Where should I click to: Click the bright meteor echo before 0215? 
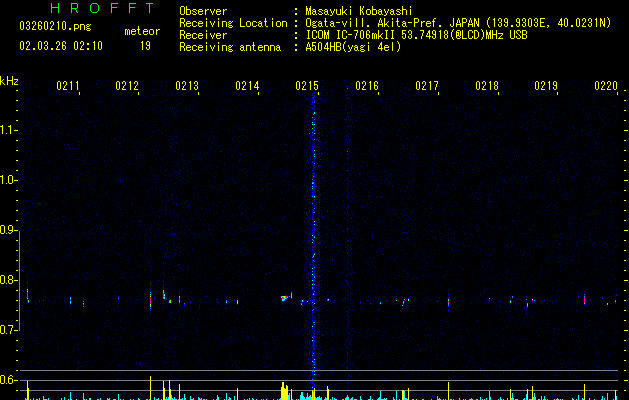285,298
